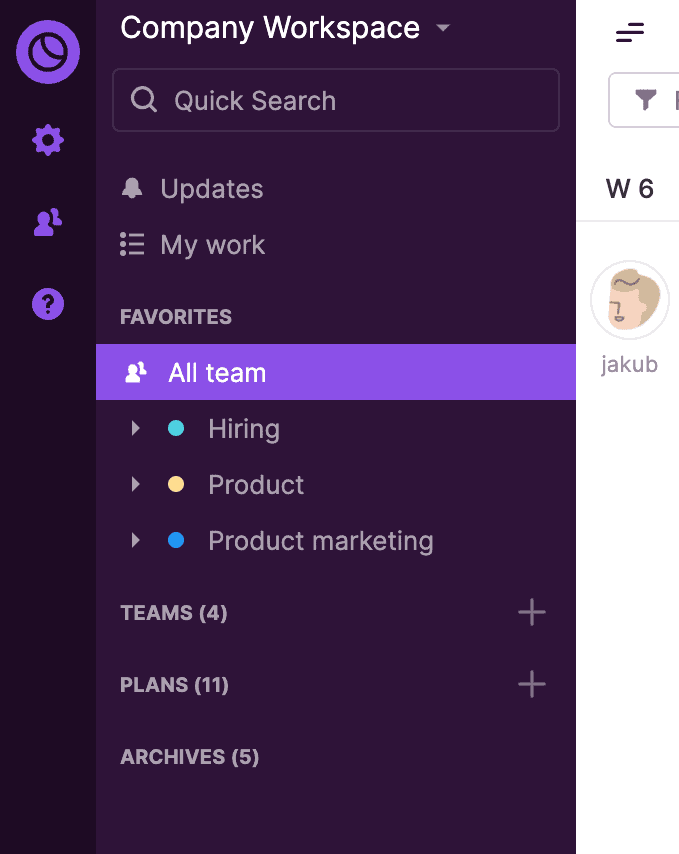Viewport: 679px width, 854px height.
Task: Add a new team with plus icon
Action: click(x=532, y=612)
